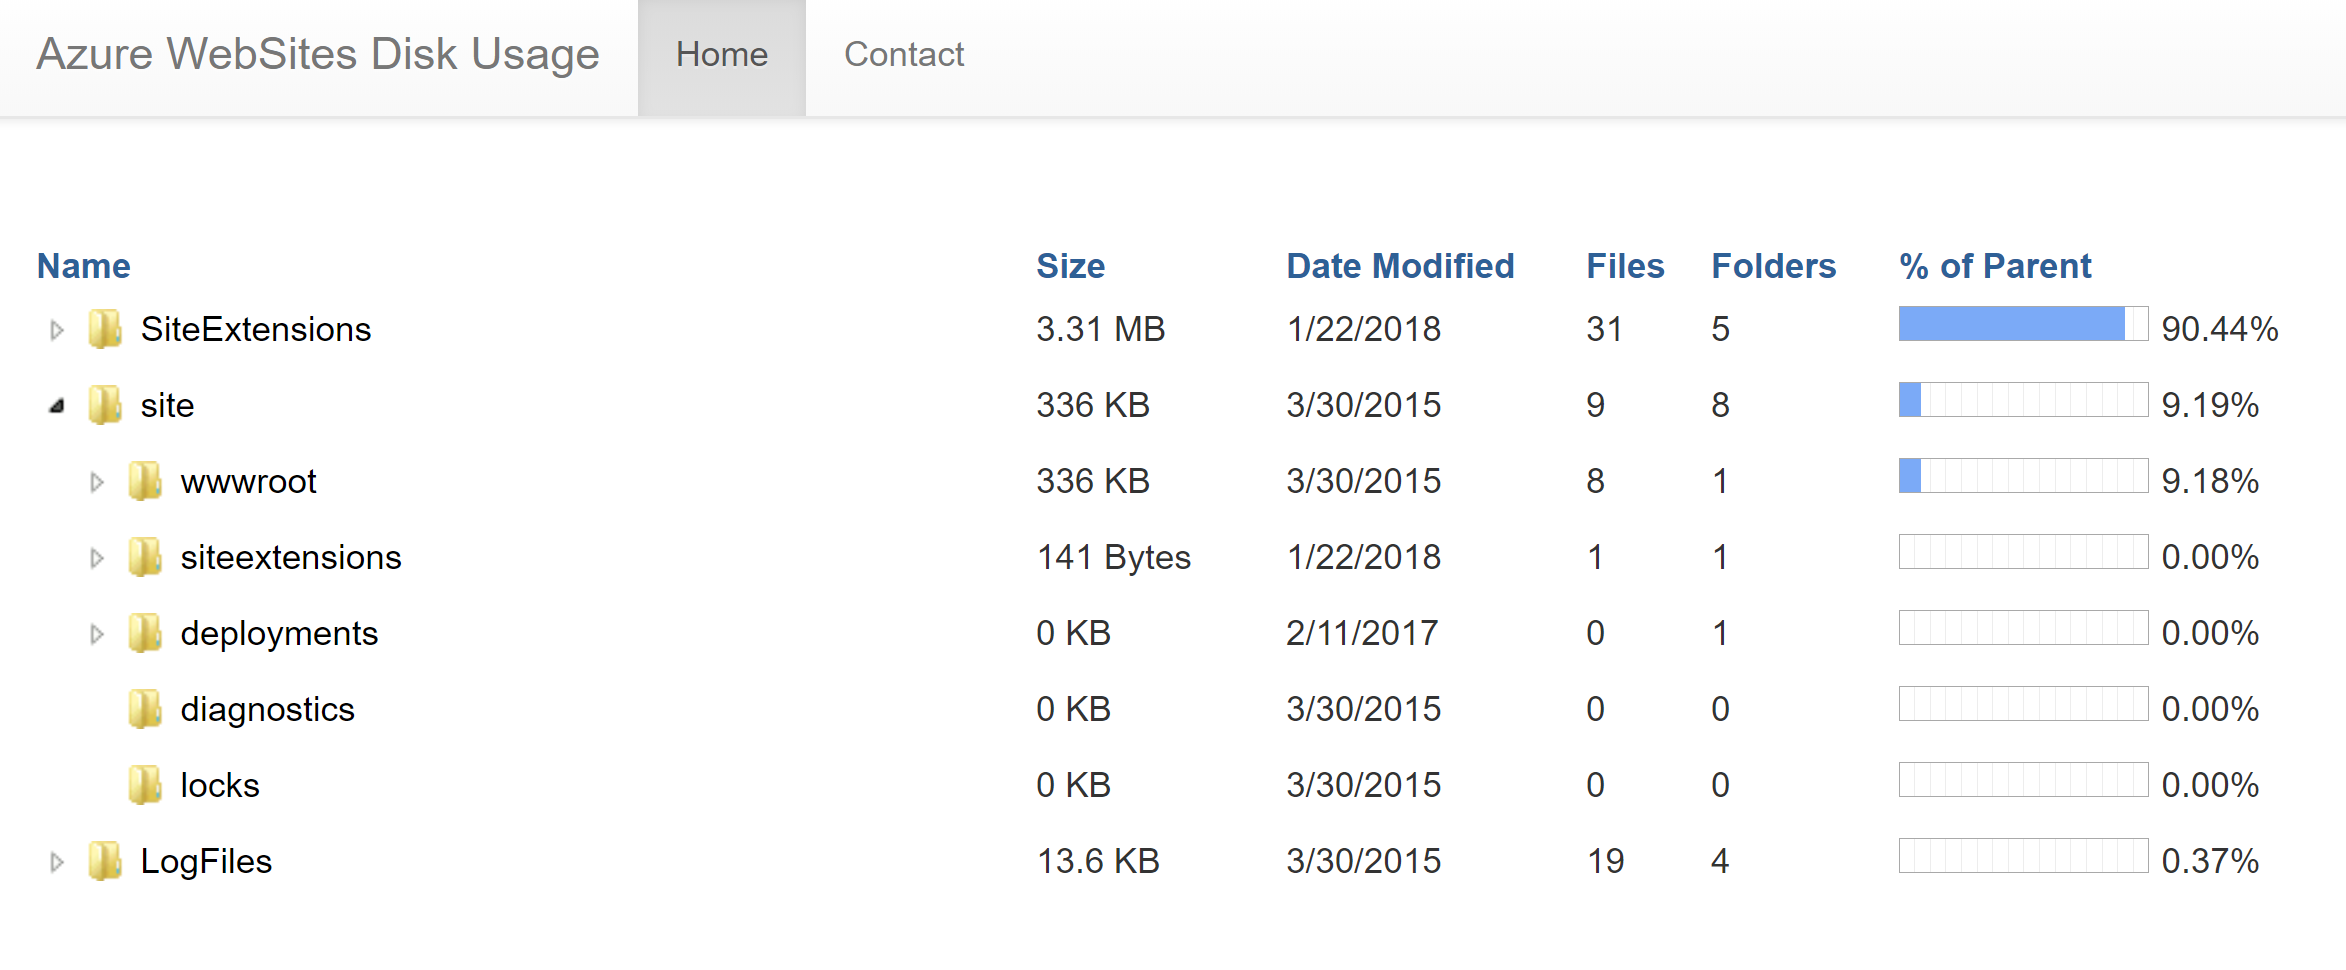Click the locks empty usage bar
This screenshot has width=2346, height=970.
coord(2023,780)
